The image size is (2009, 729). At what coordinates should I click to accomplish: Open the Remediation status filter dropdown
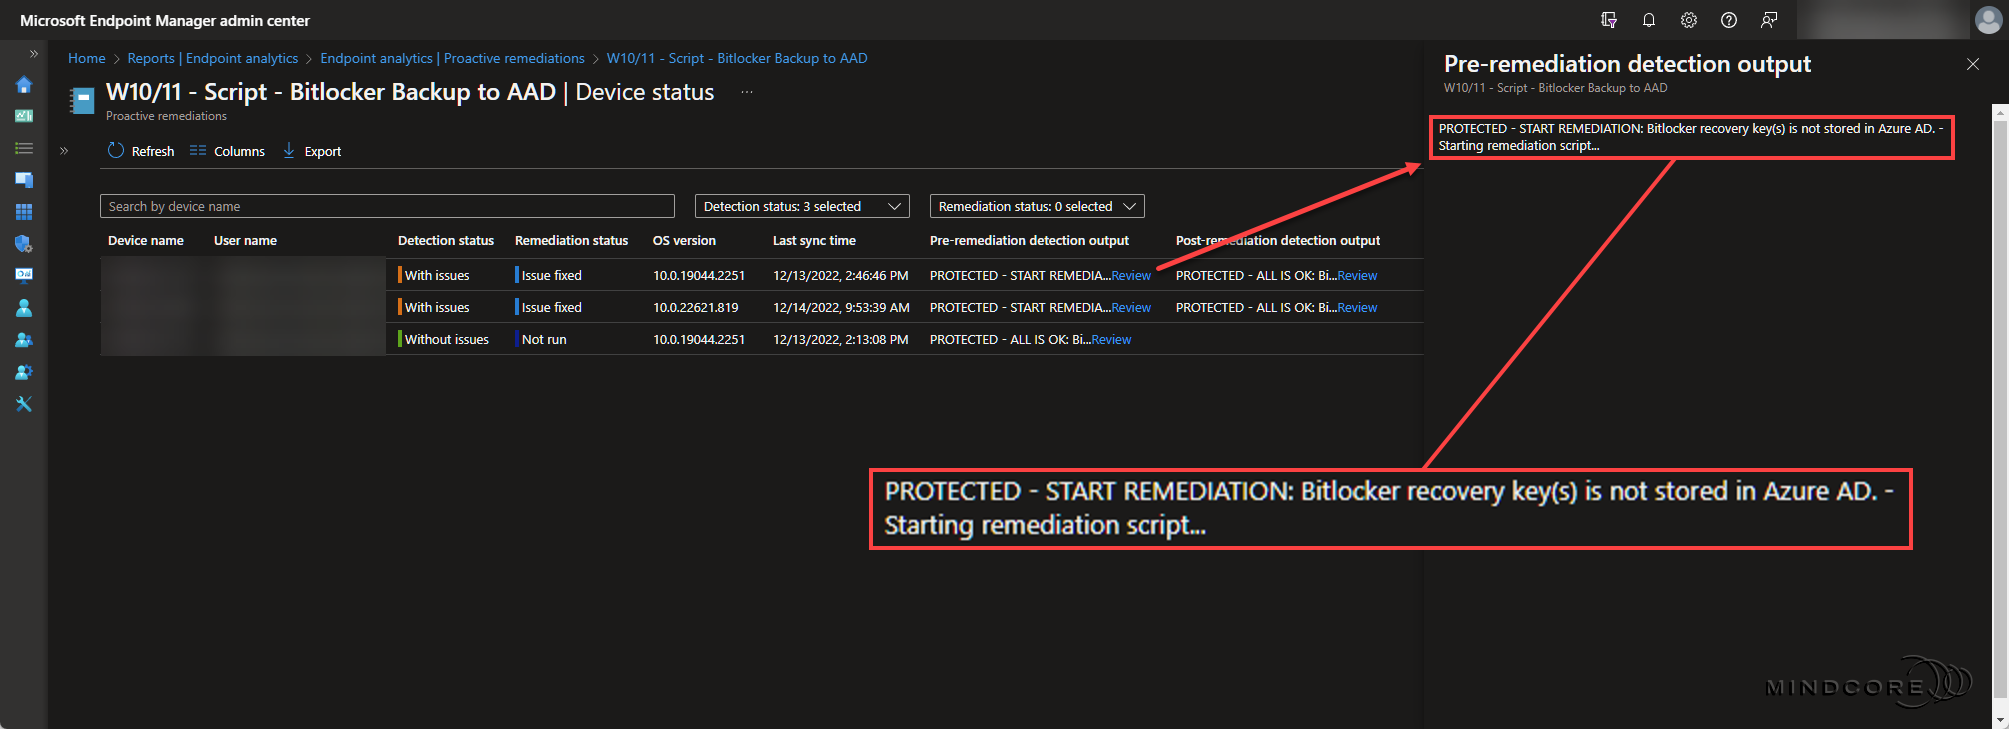tap(1036, 206)
